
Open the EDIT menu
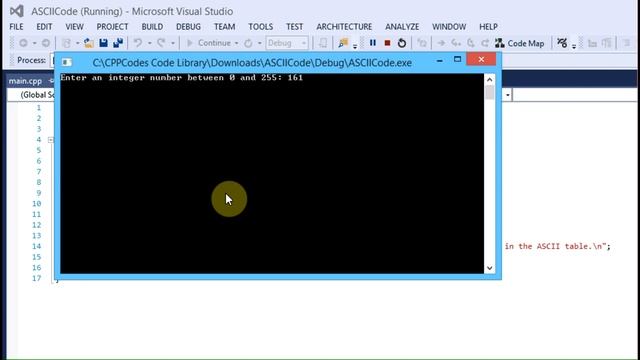pyautogui.click(x=44, y=27)
